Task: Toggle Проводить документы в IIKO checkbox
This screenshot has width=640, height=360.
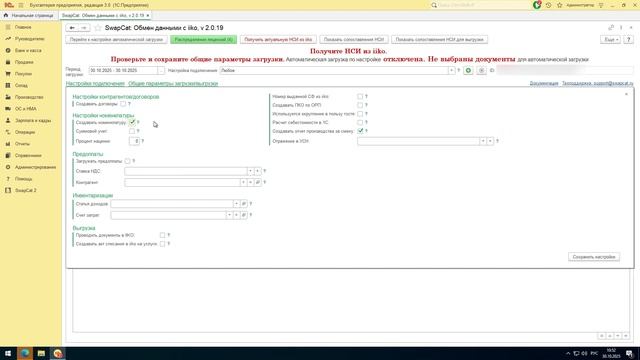Action: click(162, 236)
